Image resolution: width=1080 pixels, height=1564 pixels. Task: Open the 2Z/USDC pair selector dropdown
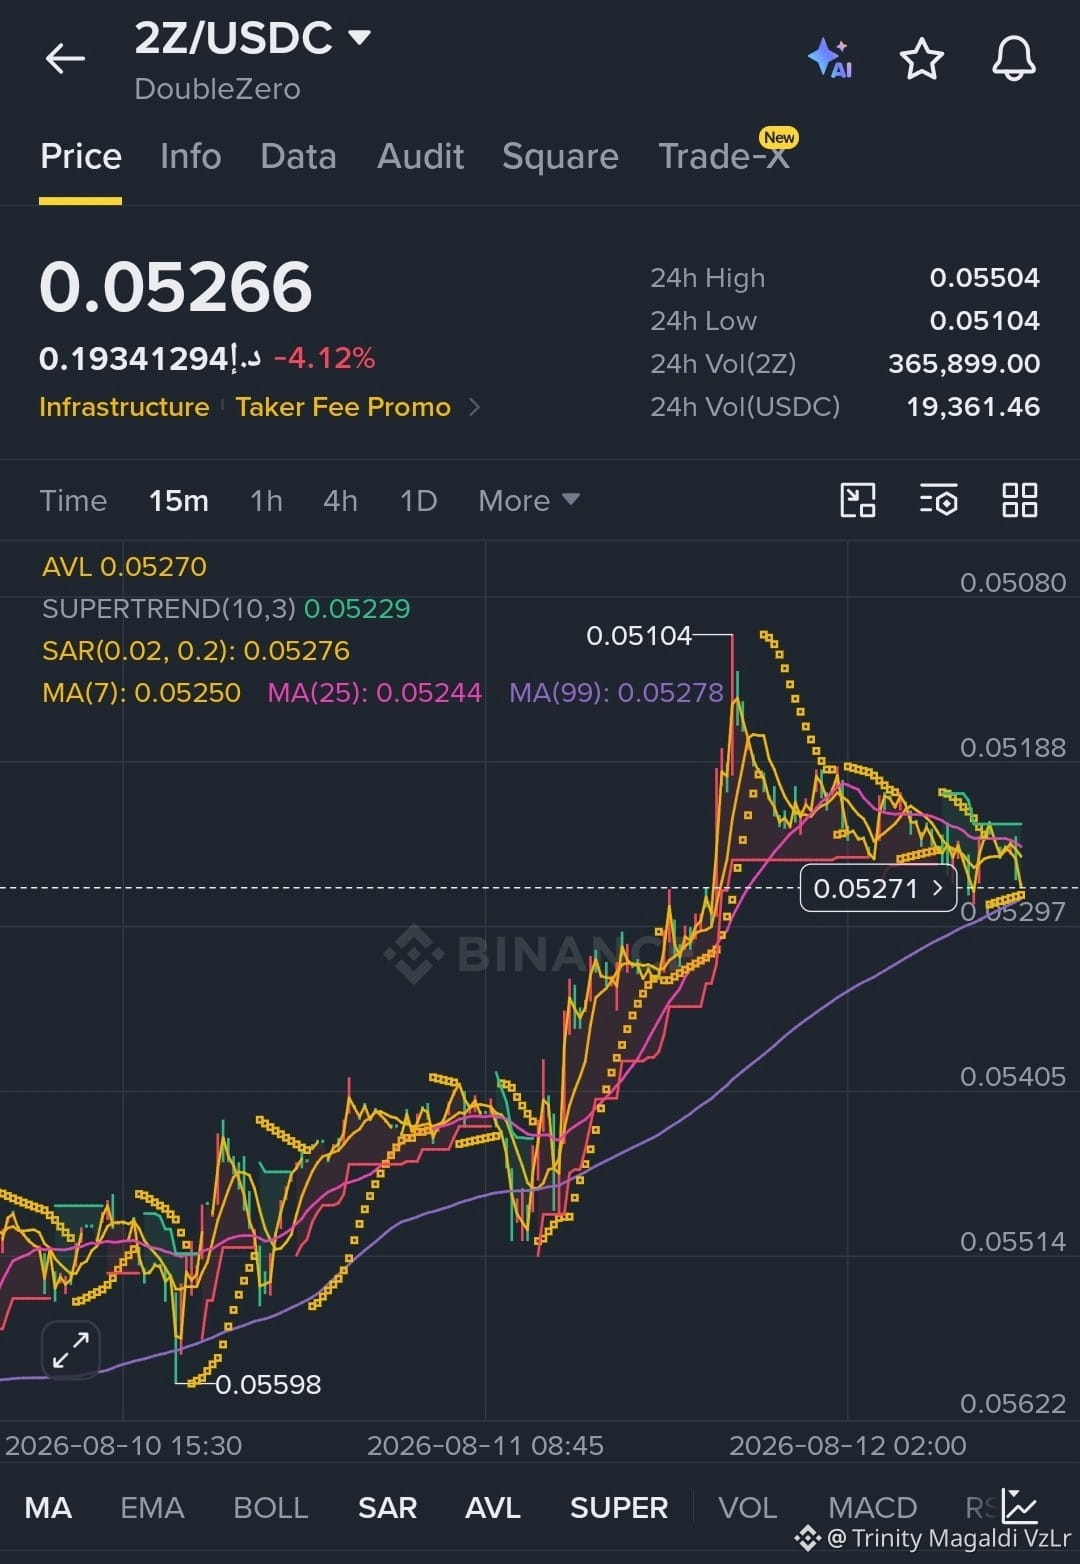(253, 38)
